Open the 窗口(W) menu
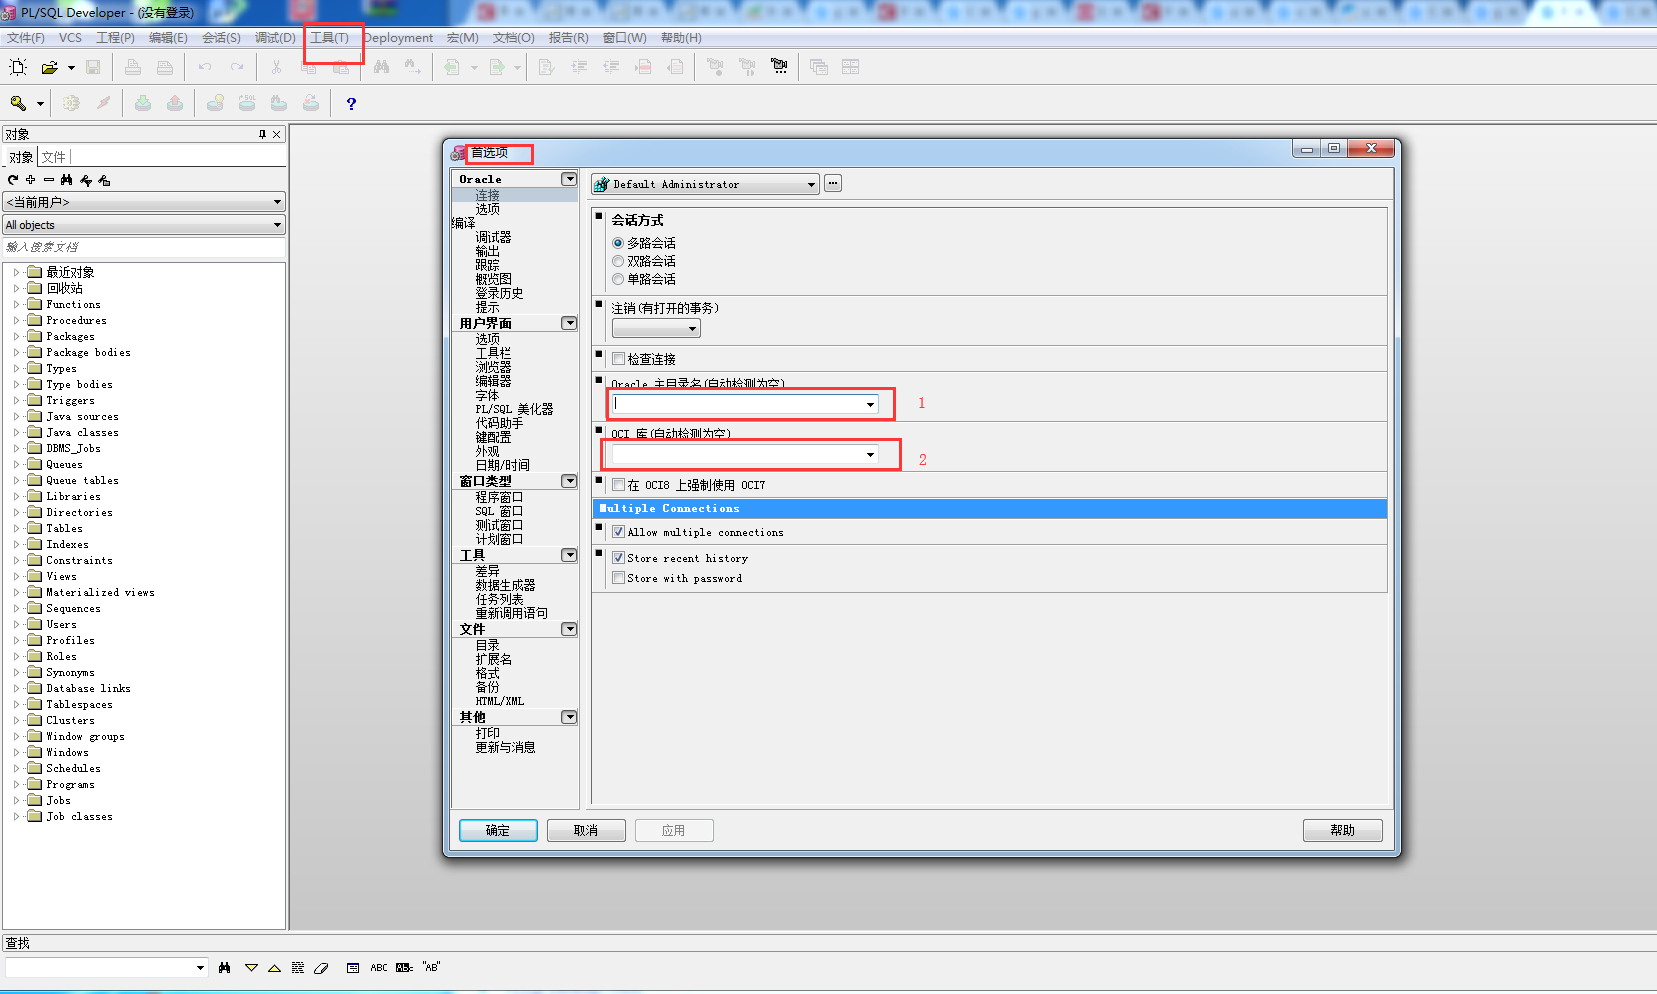This screenshot has width=1657, height=994. pyautogui.click(x=624, y=38)
